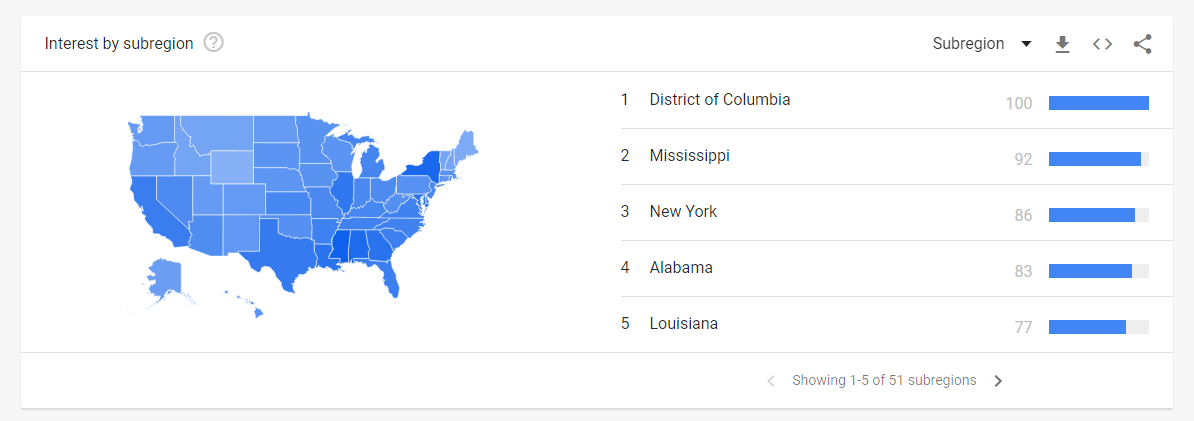Go to the next page of subregions
Screen dimensions: 1194x421
point(998,381)
